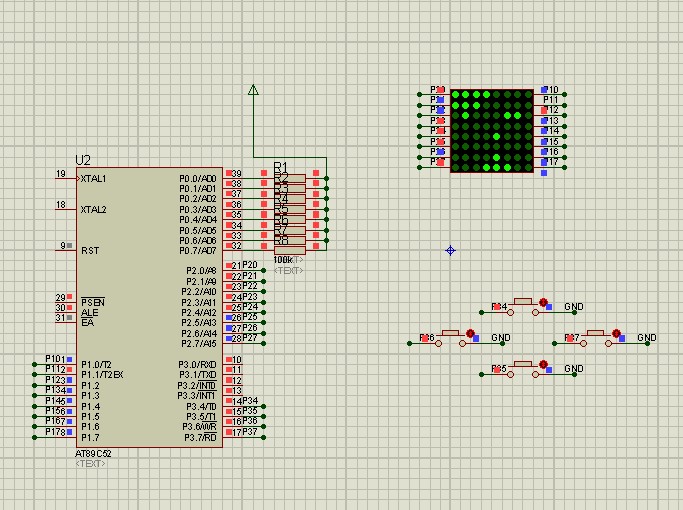Select the XTAL2 pin label
Screen dimensions: 683x510
93,209
